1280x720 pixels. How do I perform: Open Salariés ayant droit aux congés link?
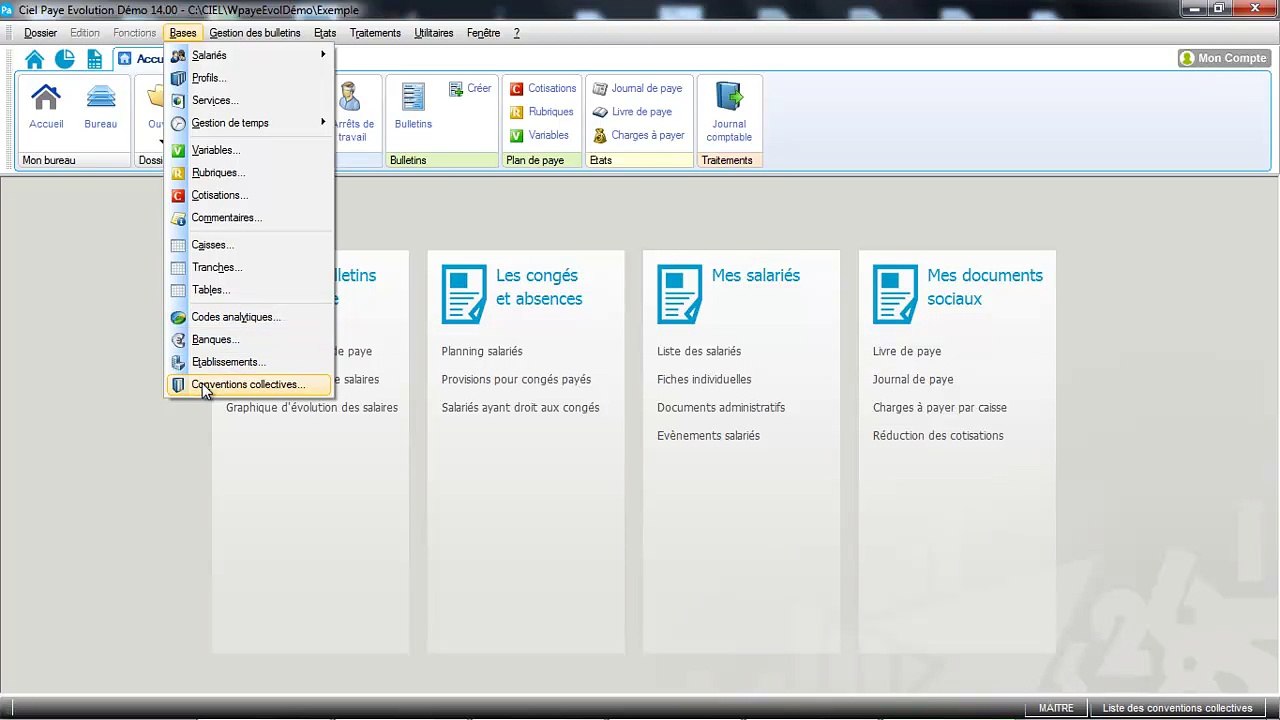(520, 407)
